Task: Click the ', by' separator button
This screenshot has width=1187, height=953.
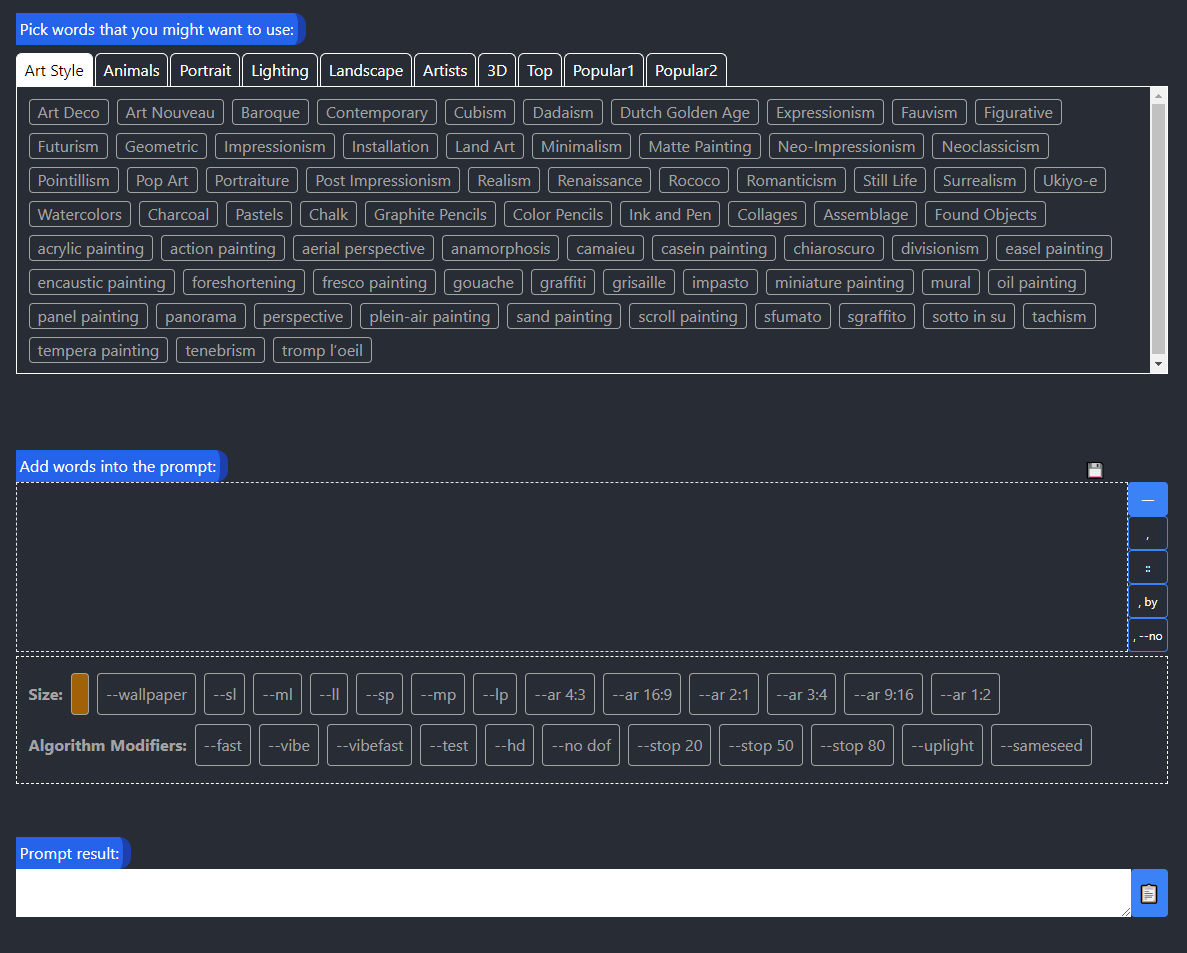Action: 1148,602
